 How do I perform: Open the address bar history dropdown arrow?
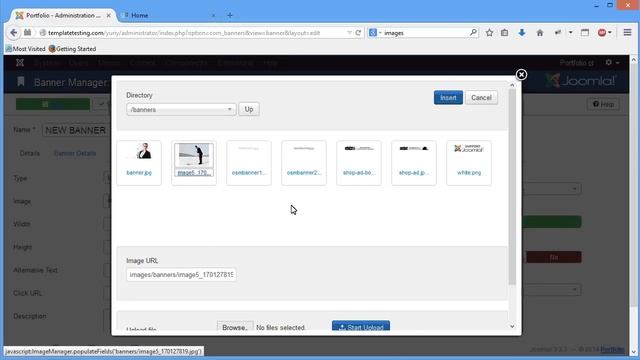349,33
